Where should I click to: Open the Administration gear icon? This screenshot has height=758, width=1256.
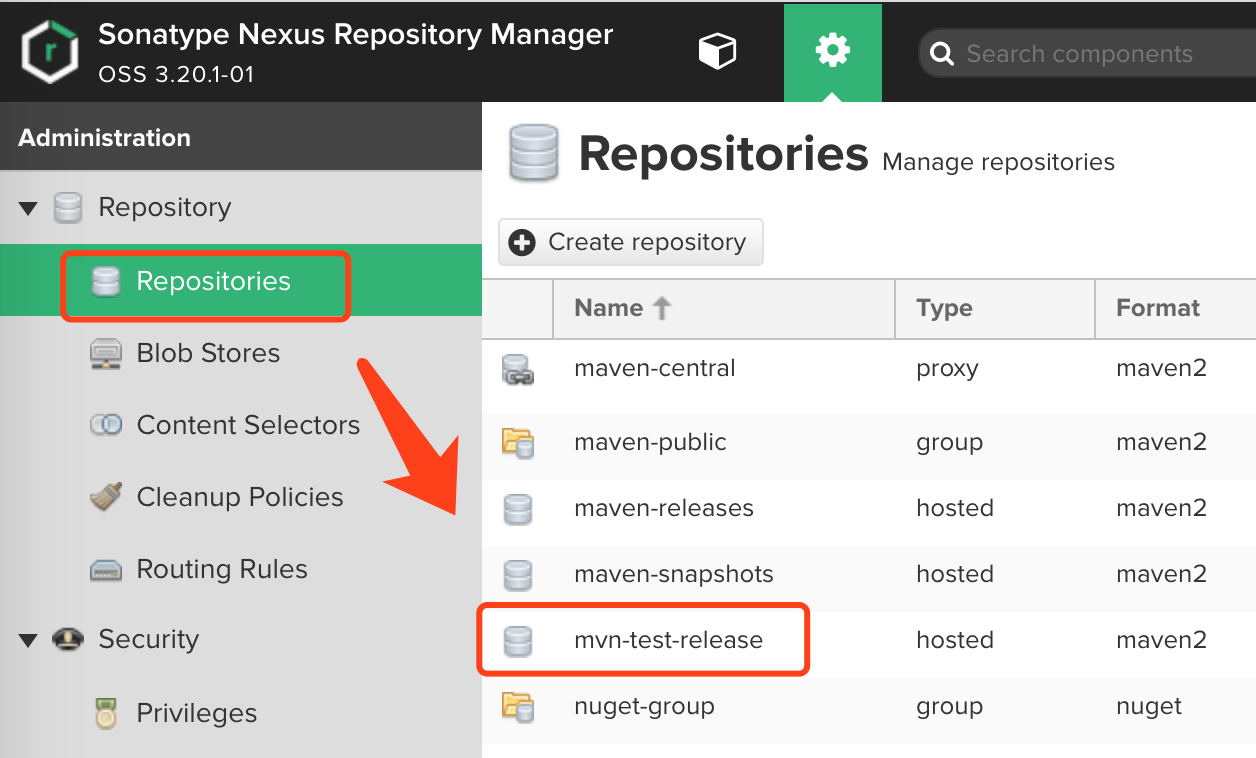pyautogui.click(x=832, y=50)
